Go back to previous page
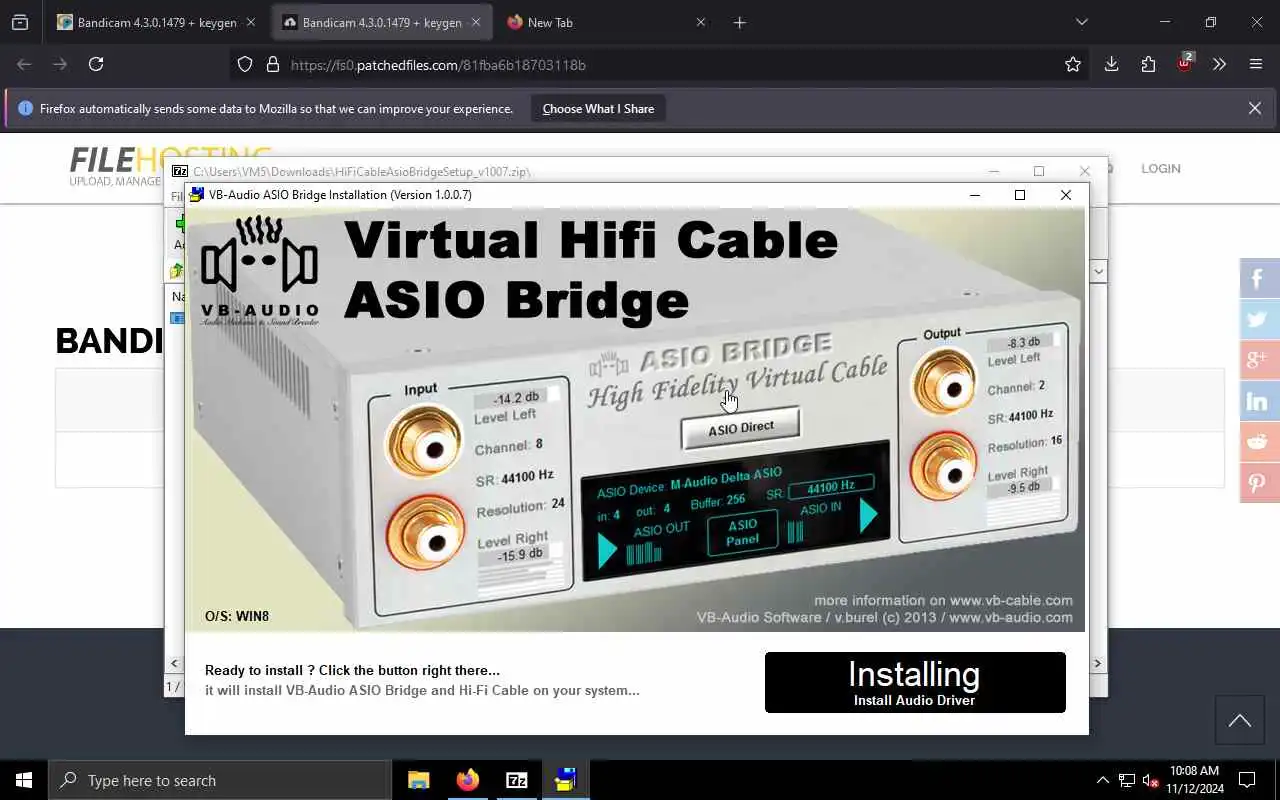1280x800 pixels. 24,64
